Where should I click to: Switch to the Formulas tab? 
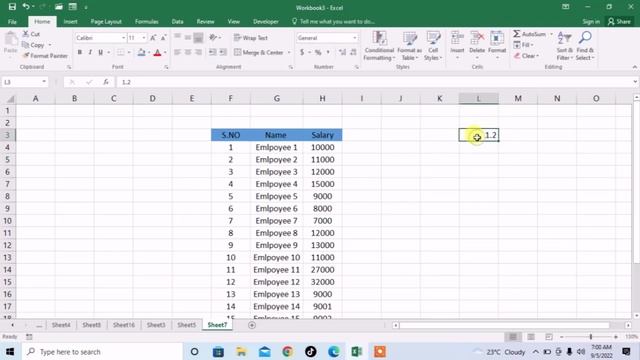[147, 21]
